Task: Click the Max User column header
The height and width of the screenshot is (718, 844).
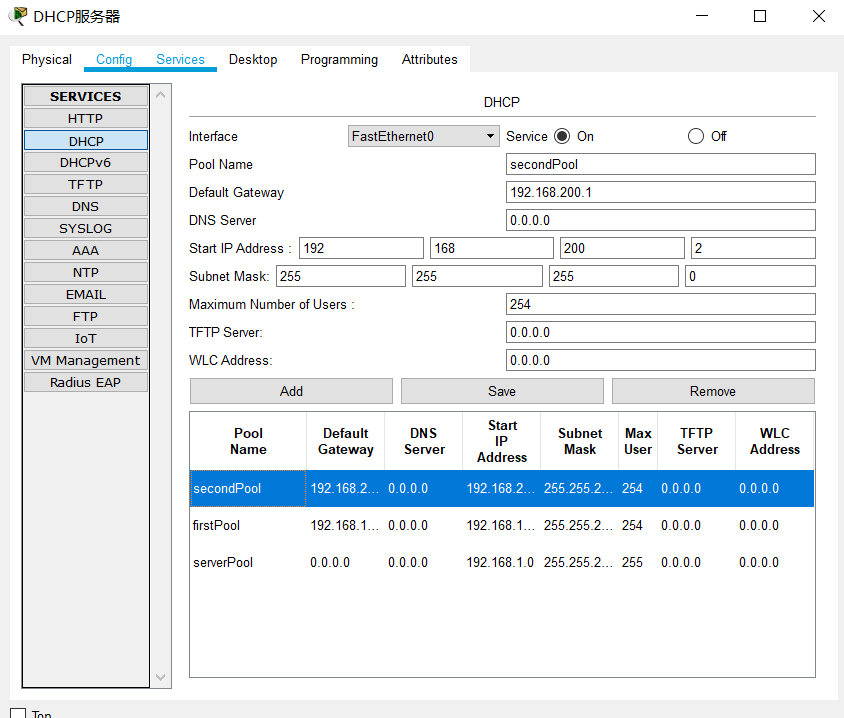Action: (x=638, y=441)
